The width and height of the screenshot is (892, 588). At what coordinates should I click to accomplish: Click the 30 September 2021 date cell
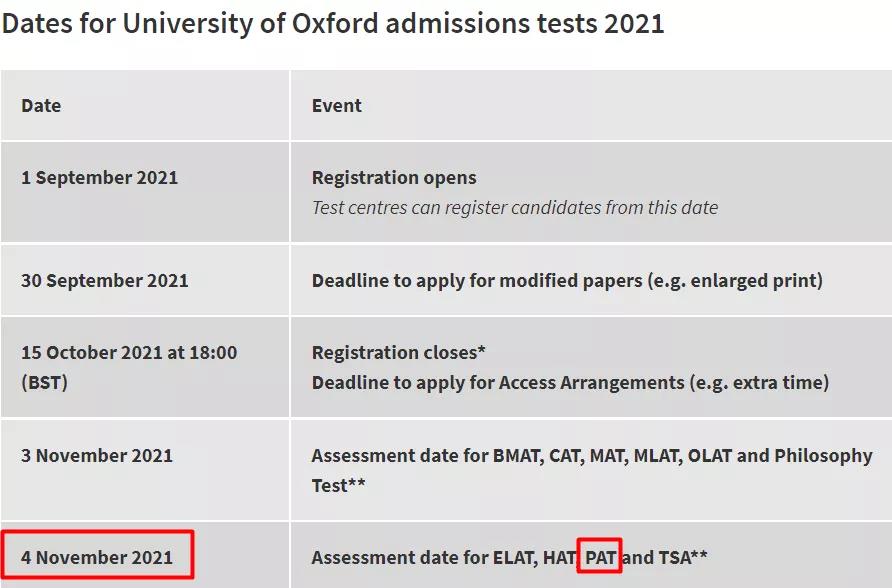coord(105,280)
